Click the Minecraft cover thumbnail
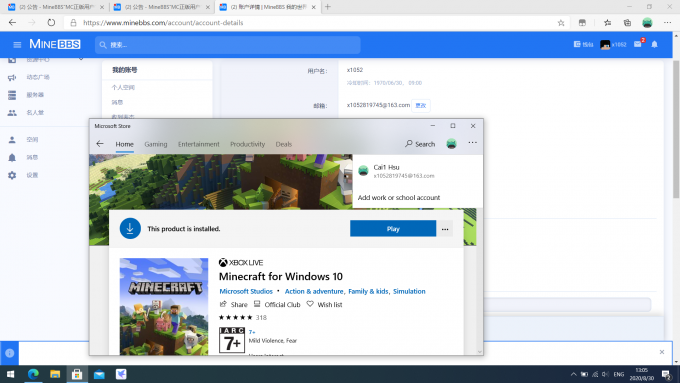Viewport: 680px width, 383px height. [164, 306]
